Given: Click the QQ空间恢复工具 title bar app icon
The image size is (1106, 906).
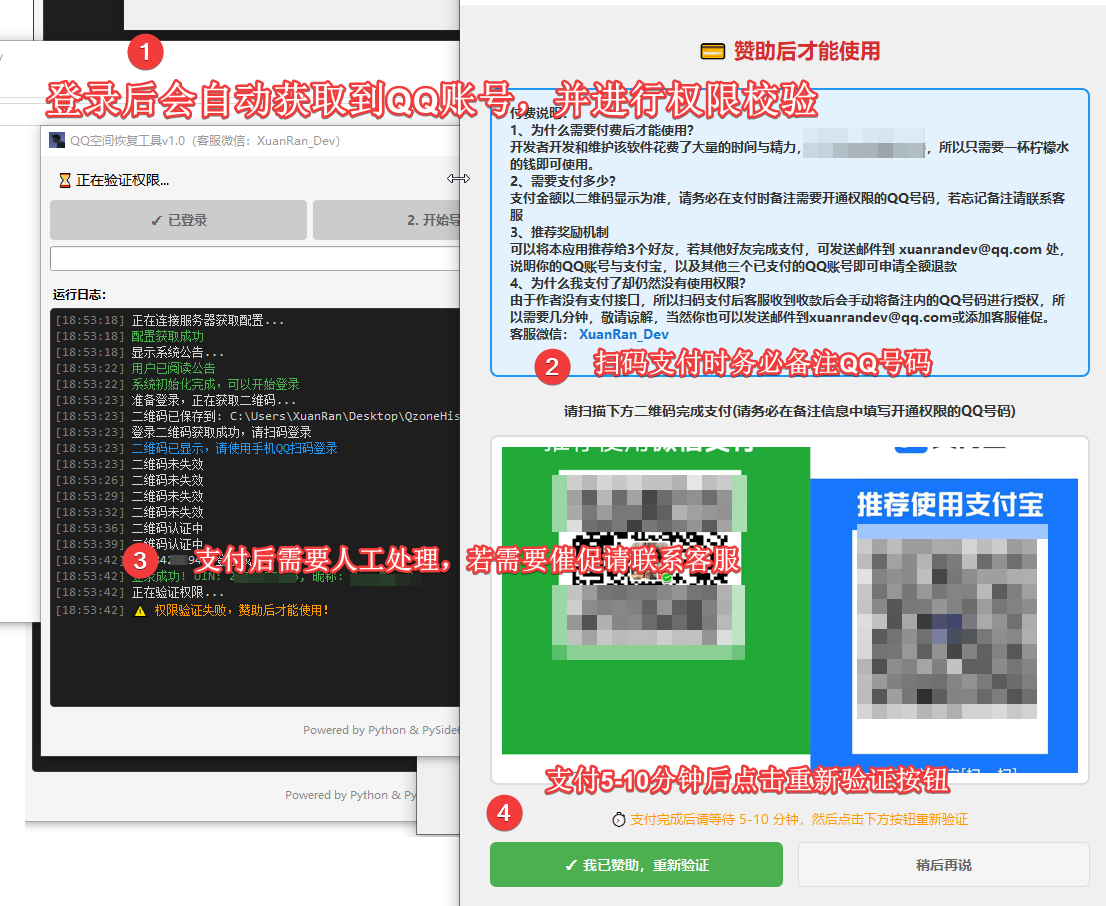Looking at the screenshot, I should coord(57,141).
